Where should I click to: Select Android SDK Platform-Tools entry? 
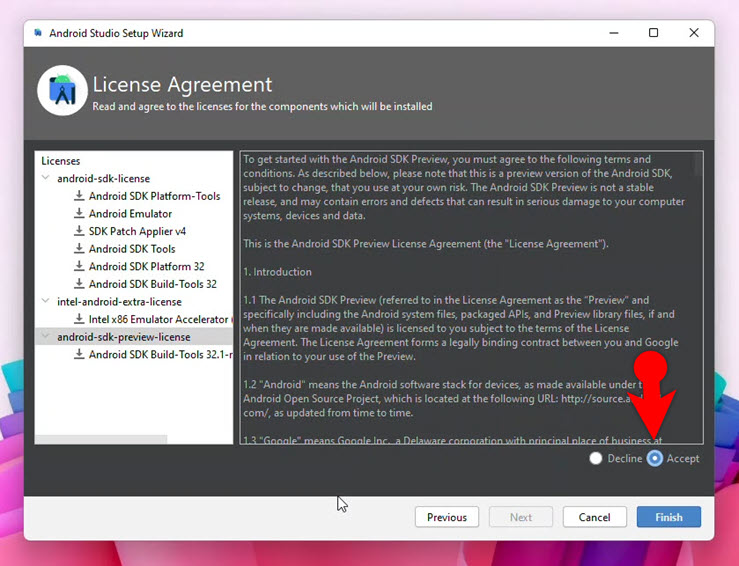point(155,196)
